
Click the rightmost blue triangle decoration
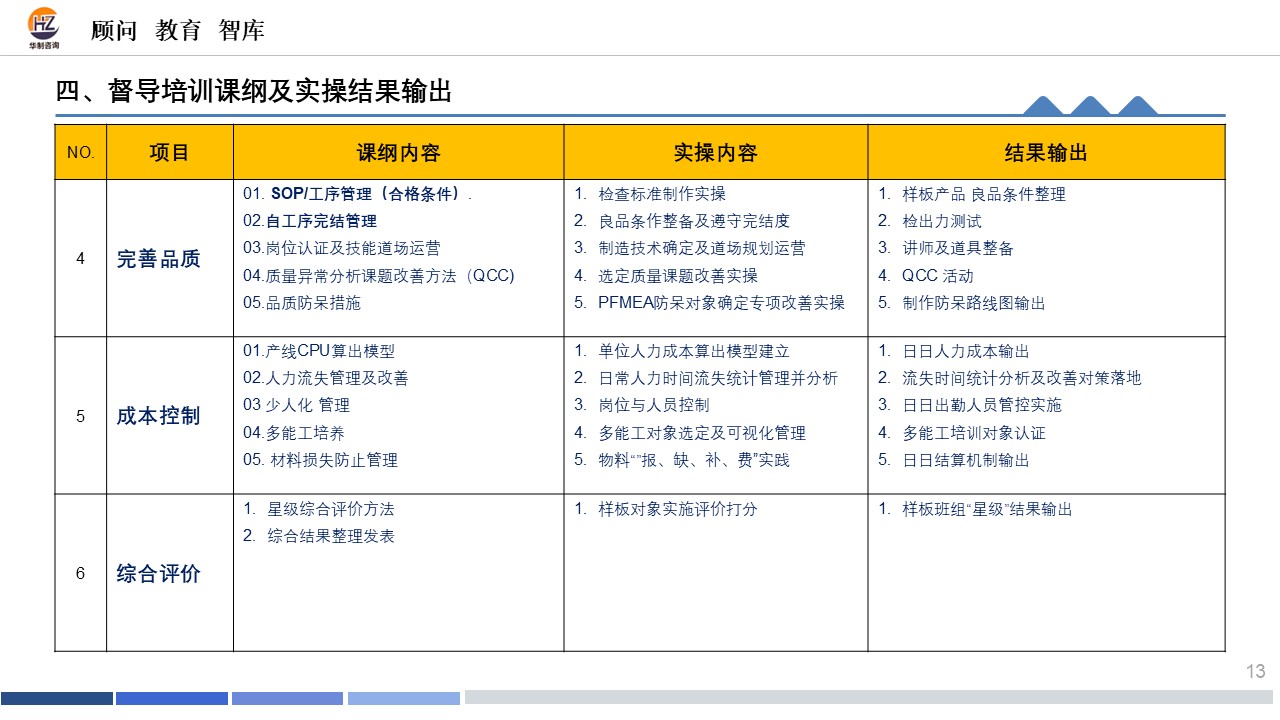1137,107
